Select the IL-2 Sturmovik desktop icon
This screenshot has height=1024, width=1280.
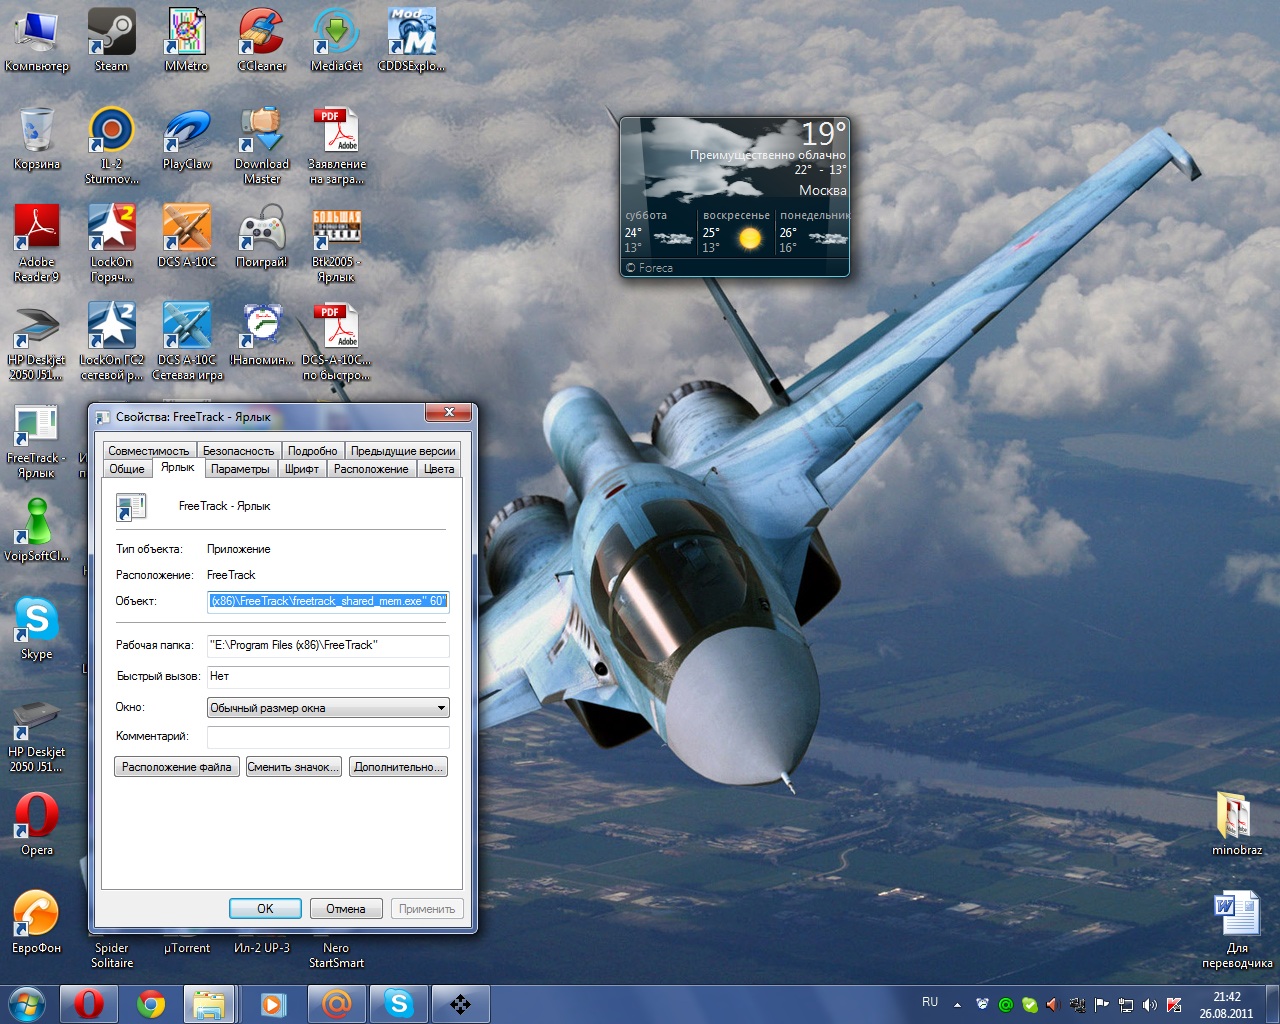point(111,145)
